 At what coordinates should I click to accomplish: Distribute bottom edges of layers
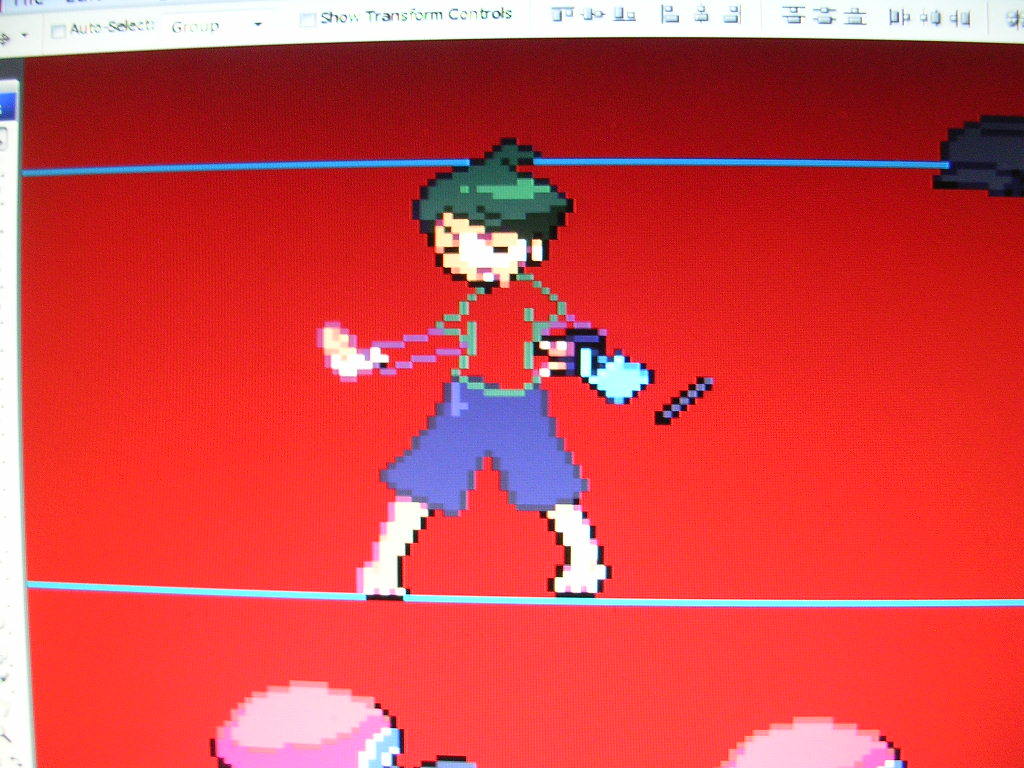(x=855, y=16)
